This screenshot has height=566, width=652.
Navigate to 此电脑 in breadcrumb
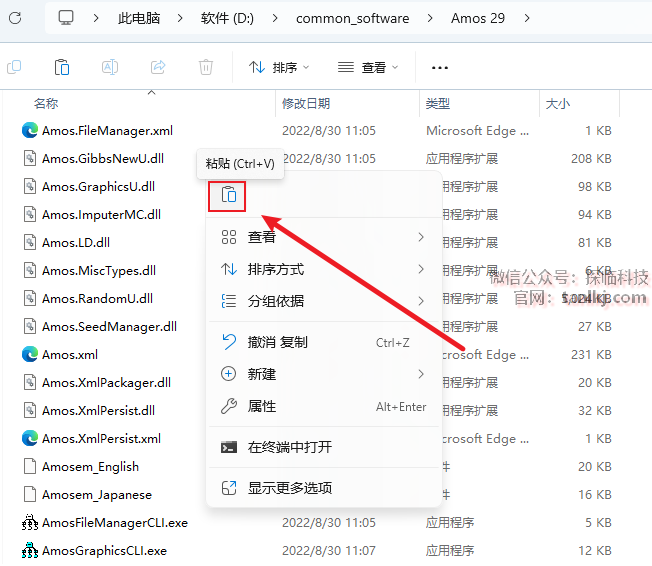click(x=139, y=18)
